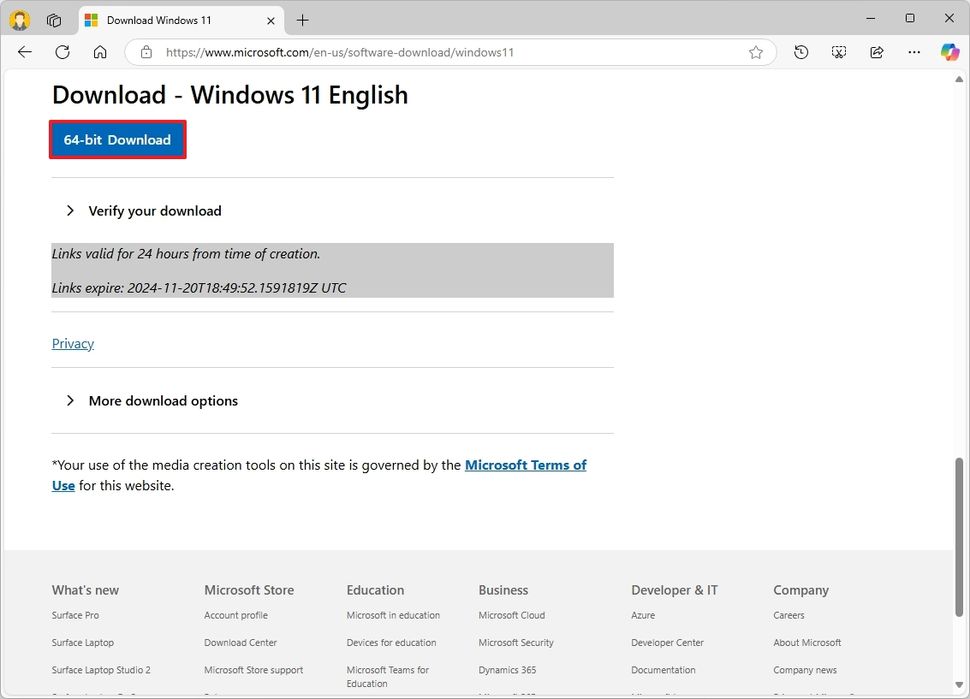Viewport: 970px width, 699px height.
Task: Click the 64-bit Download button
Action: (x=117, y=139)
